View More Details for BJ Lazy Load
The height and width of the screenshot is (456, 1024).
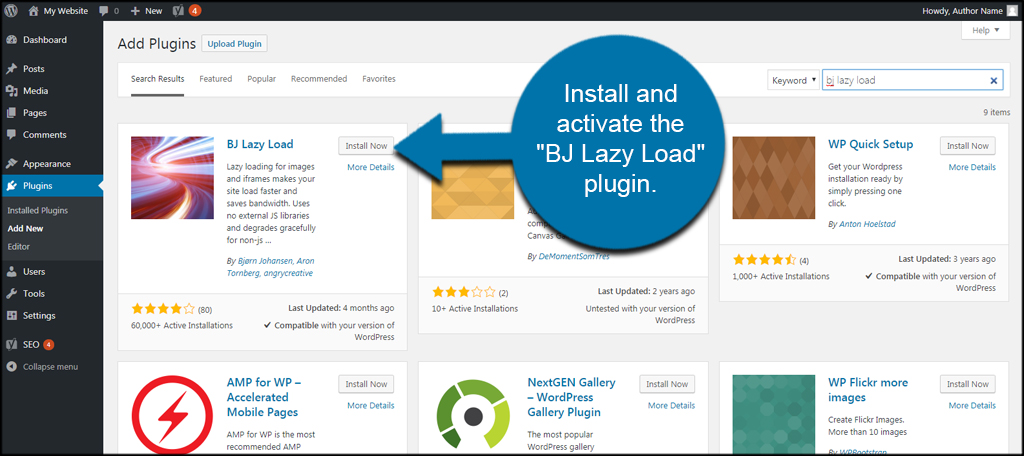(371, 167)
